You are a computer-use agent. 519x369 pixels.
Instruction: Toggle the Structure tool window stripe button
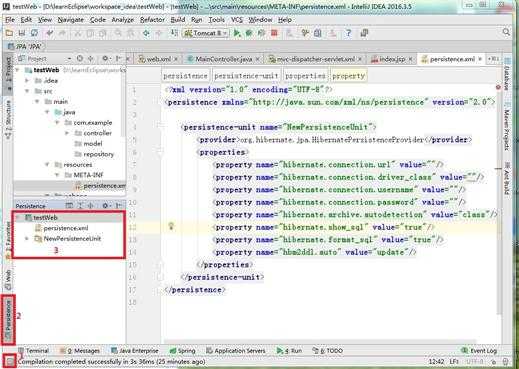coord(8,121)
